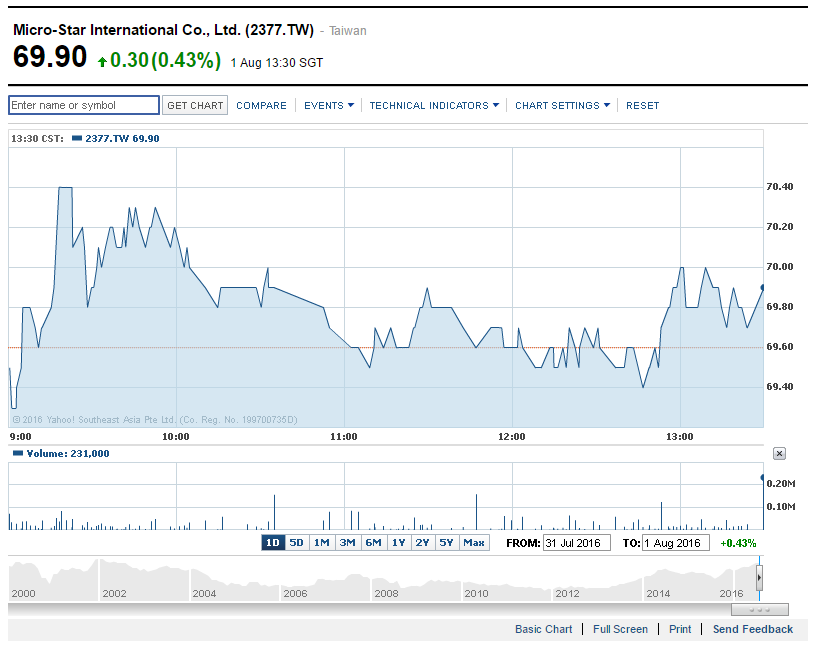
Task: Open the COMPARE option
Action: pyautogui.click(x=261, y=106)
